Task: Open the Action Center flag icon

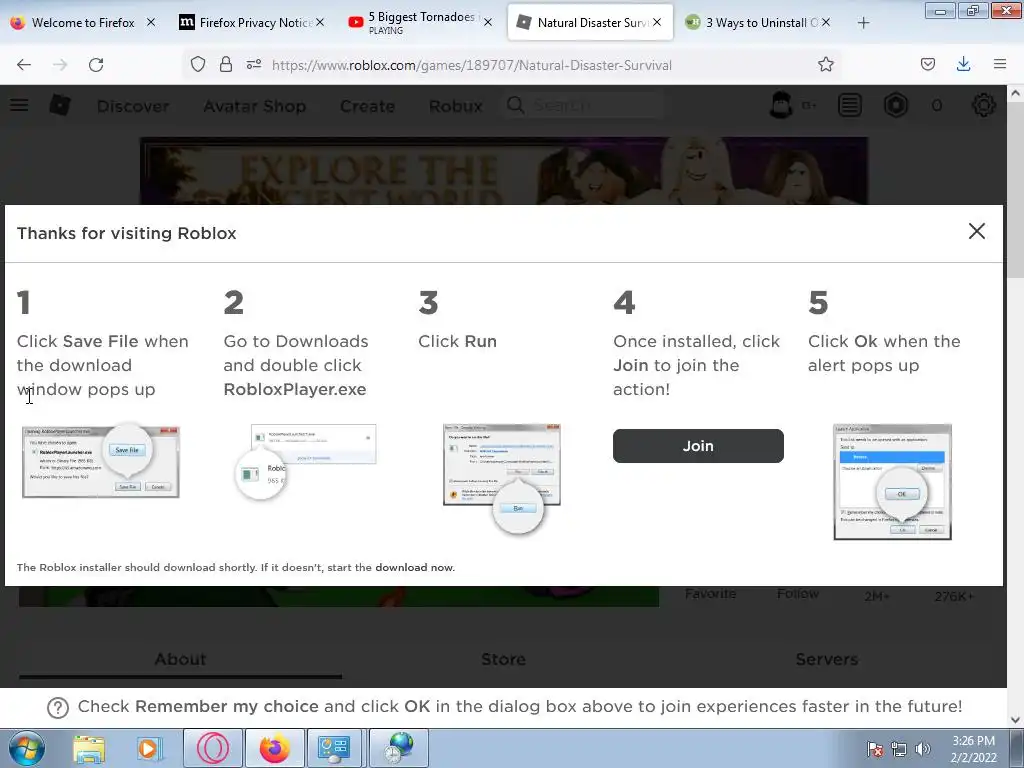Action: point(874,749)
